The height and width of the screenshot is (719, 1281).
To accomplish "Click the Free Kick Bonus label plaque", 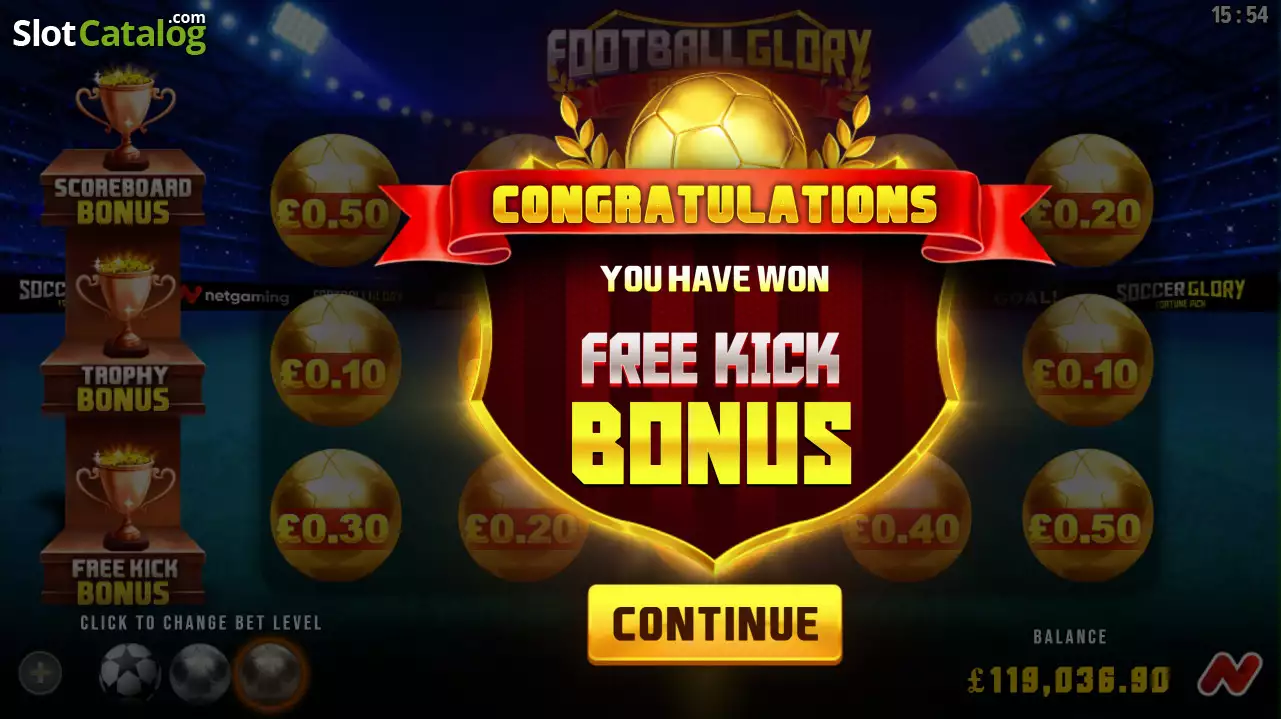I will coord(123,581).
